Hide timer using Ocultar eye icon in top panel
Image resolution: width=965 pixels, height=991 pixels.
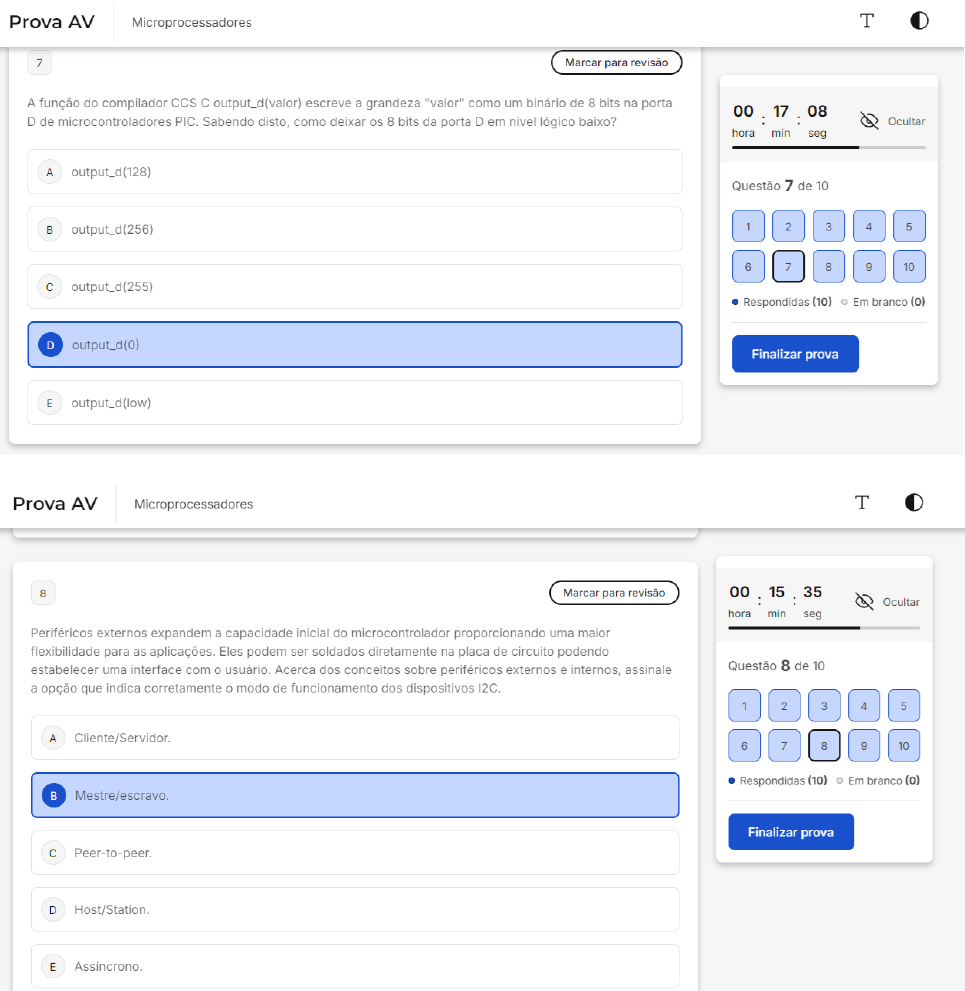pyautogui.click(x=870, y=121)
